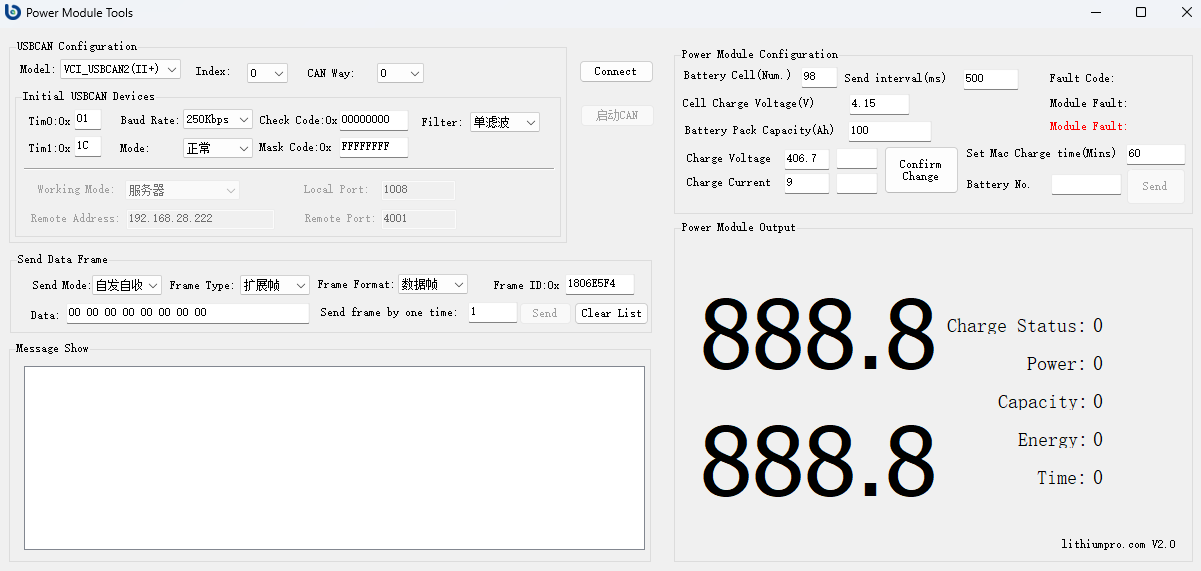
Task: Expand the CAN Way dropdown
Action: coord(400,73)
